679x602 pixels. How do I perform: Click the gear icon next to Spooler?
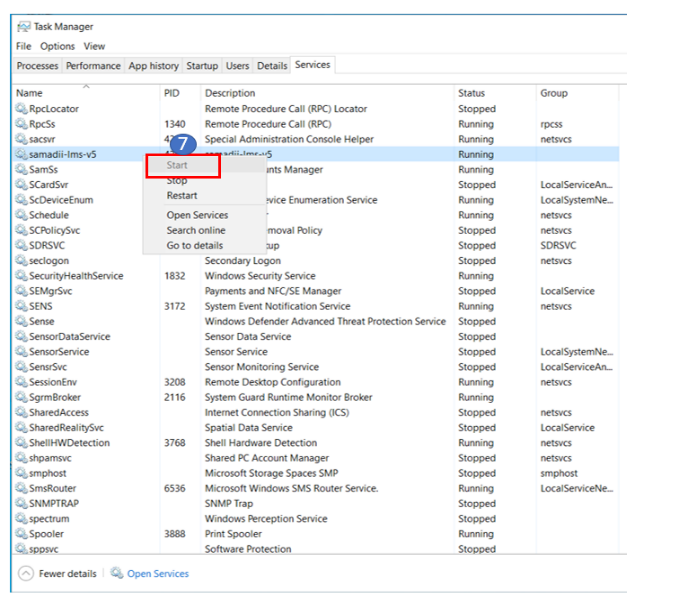(x=22, y=534)
